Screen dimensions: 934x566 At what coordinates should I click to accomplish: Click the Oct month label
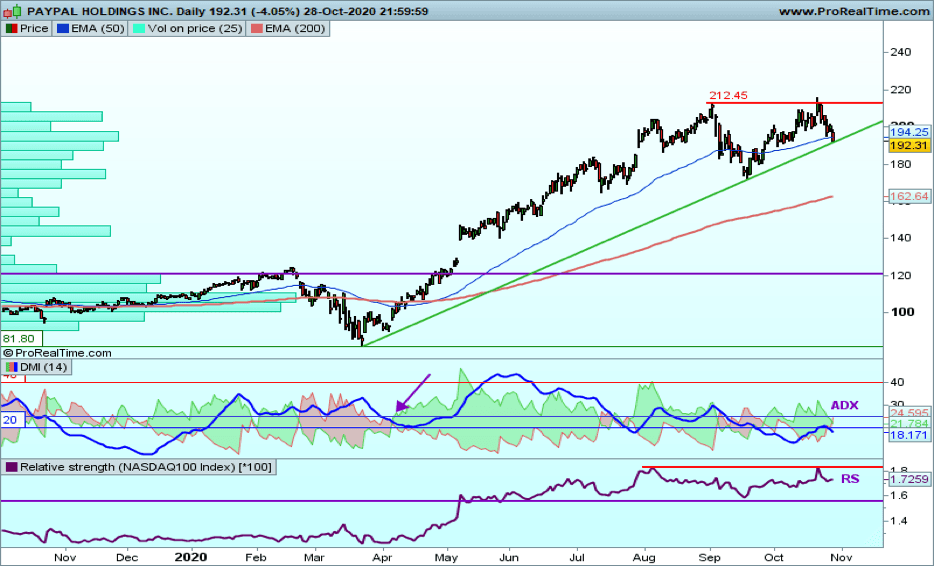click(x=774, y=558)
